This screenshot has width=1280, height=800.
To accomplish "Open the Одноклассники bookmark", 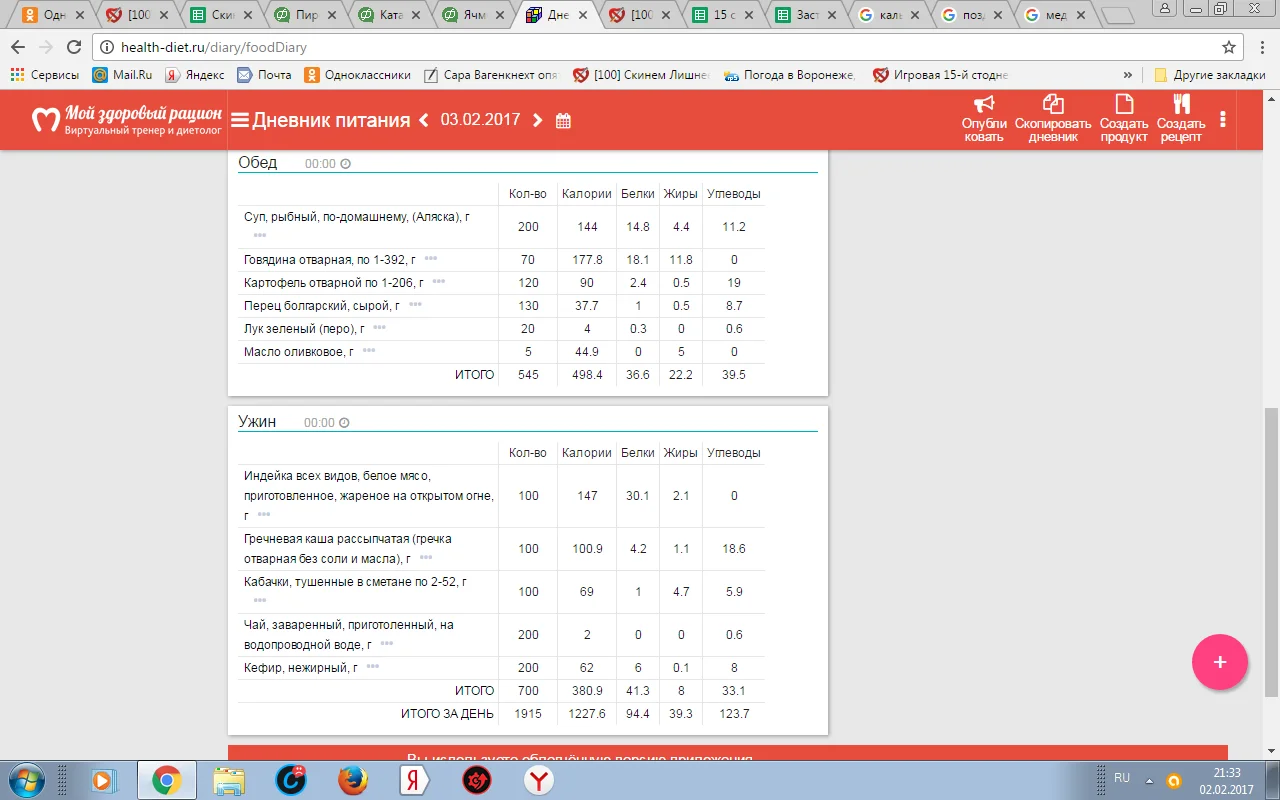I will click(x=358, y=75).
